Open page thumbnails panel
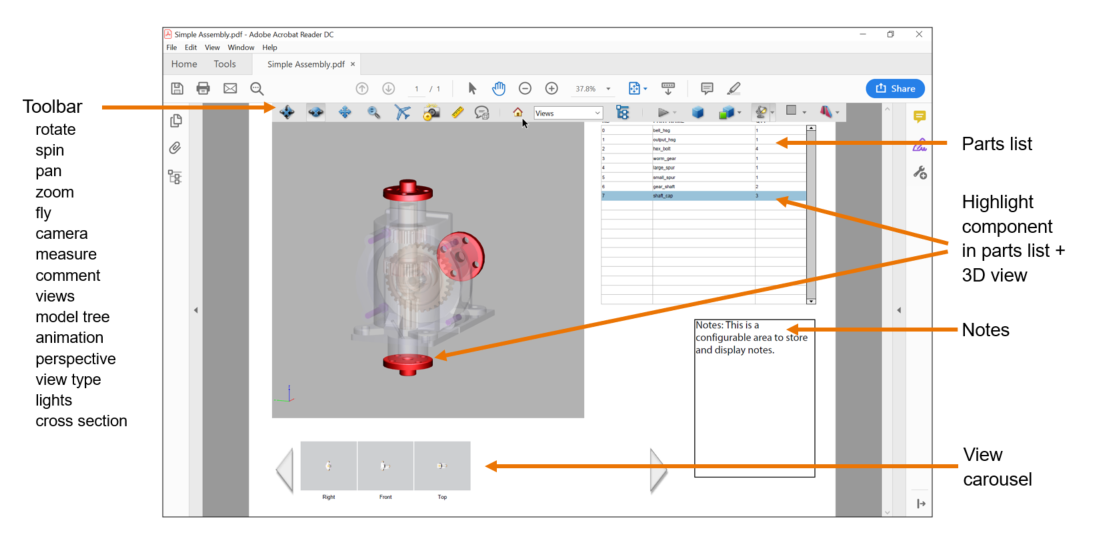Screen dimensions: 1095x548 coord(176,121)
